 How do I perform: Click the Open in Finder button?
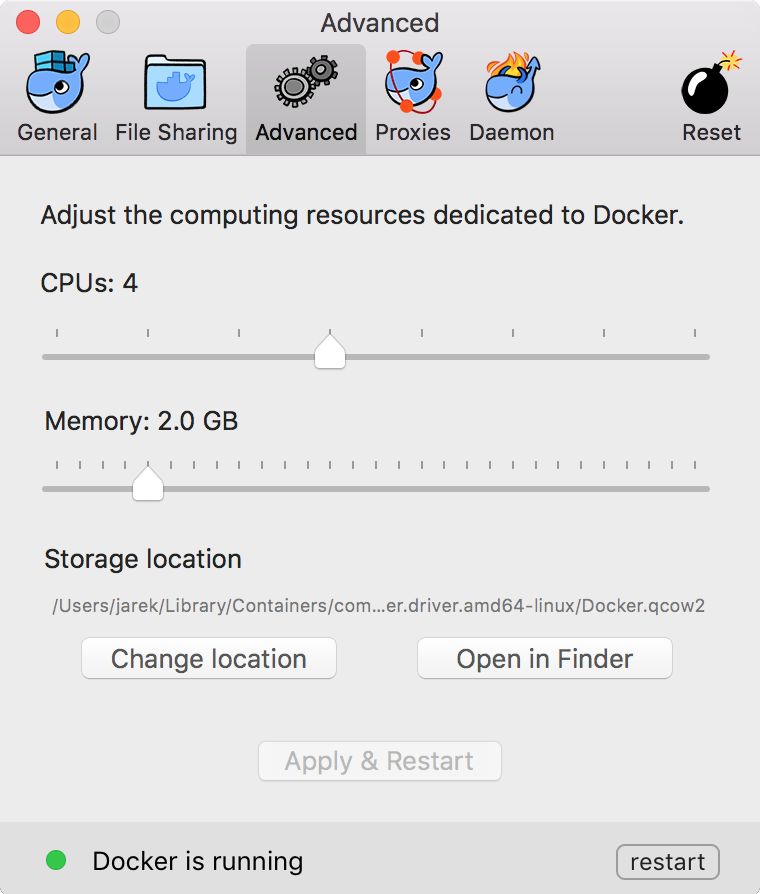544,659
